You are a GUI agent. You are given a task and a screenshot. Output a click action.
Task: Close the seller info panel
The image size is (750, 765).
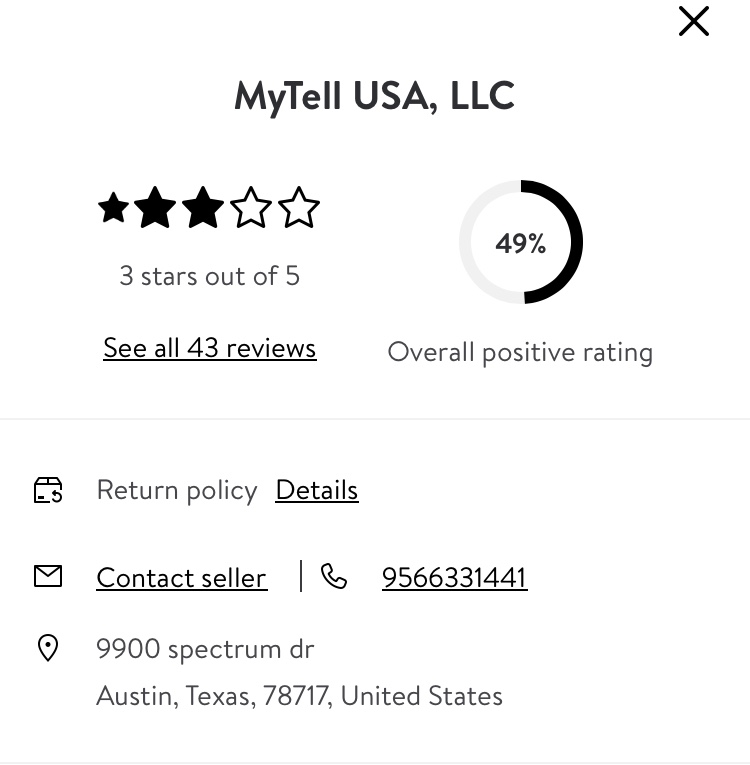(693, 21)
